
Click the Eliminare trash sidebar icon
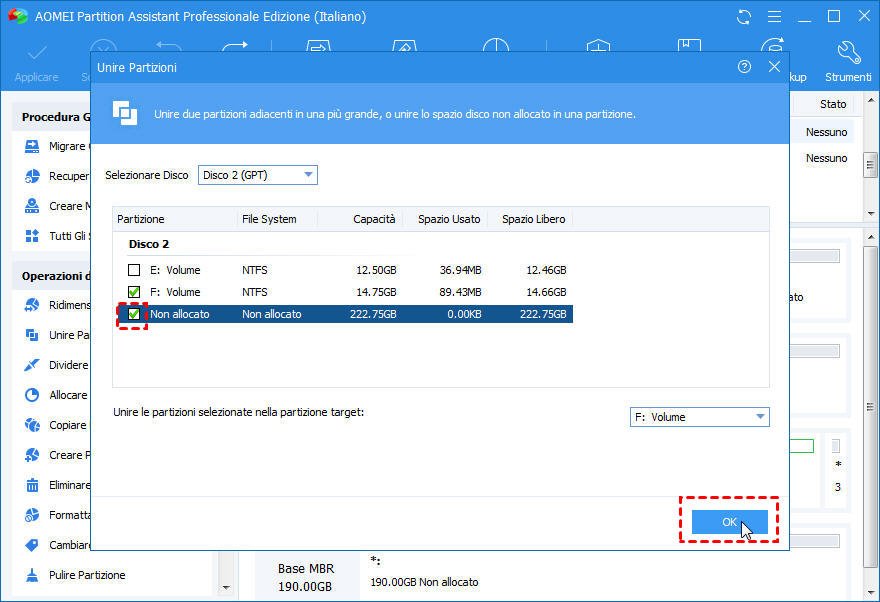[31, 485]
